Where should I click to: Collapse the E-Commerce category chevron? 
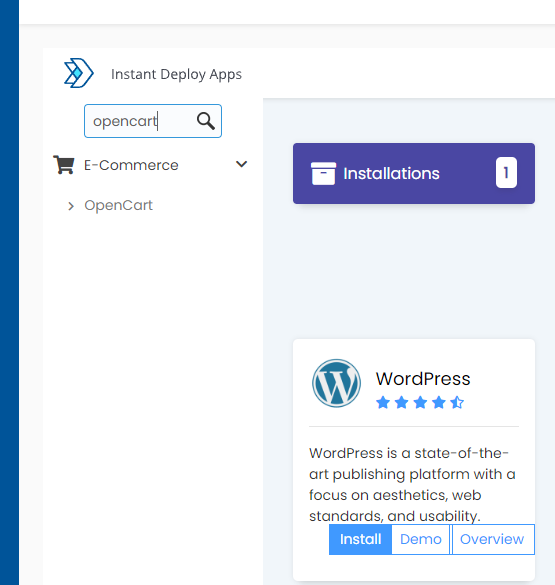click(x=241, y=164)
